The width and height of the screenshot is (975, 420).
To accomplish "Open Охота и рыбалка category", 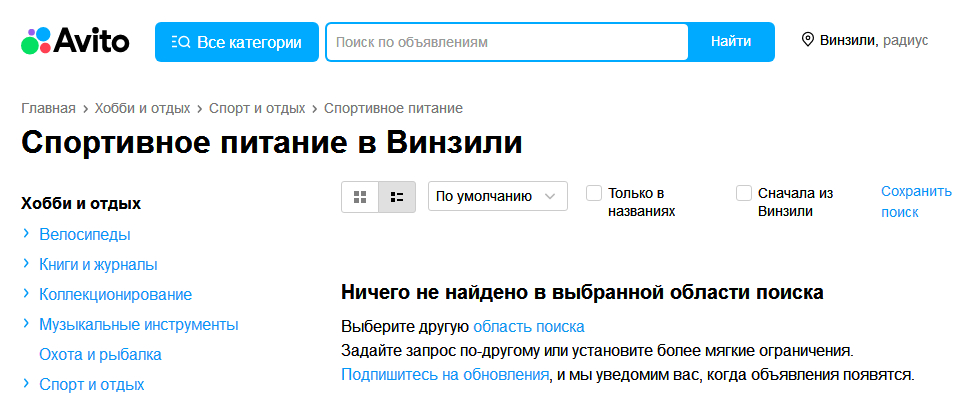I will [100, 354].
